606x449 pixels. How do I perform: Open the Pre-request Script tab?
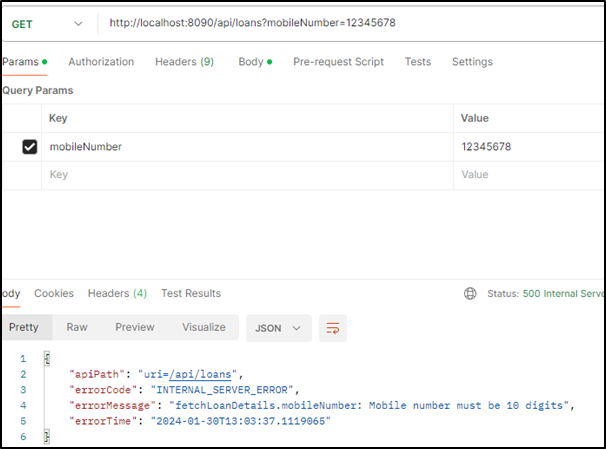338,62
